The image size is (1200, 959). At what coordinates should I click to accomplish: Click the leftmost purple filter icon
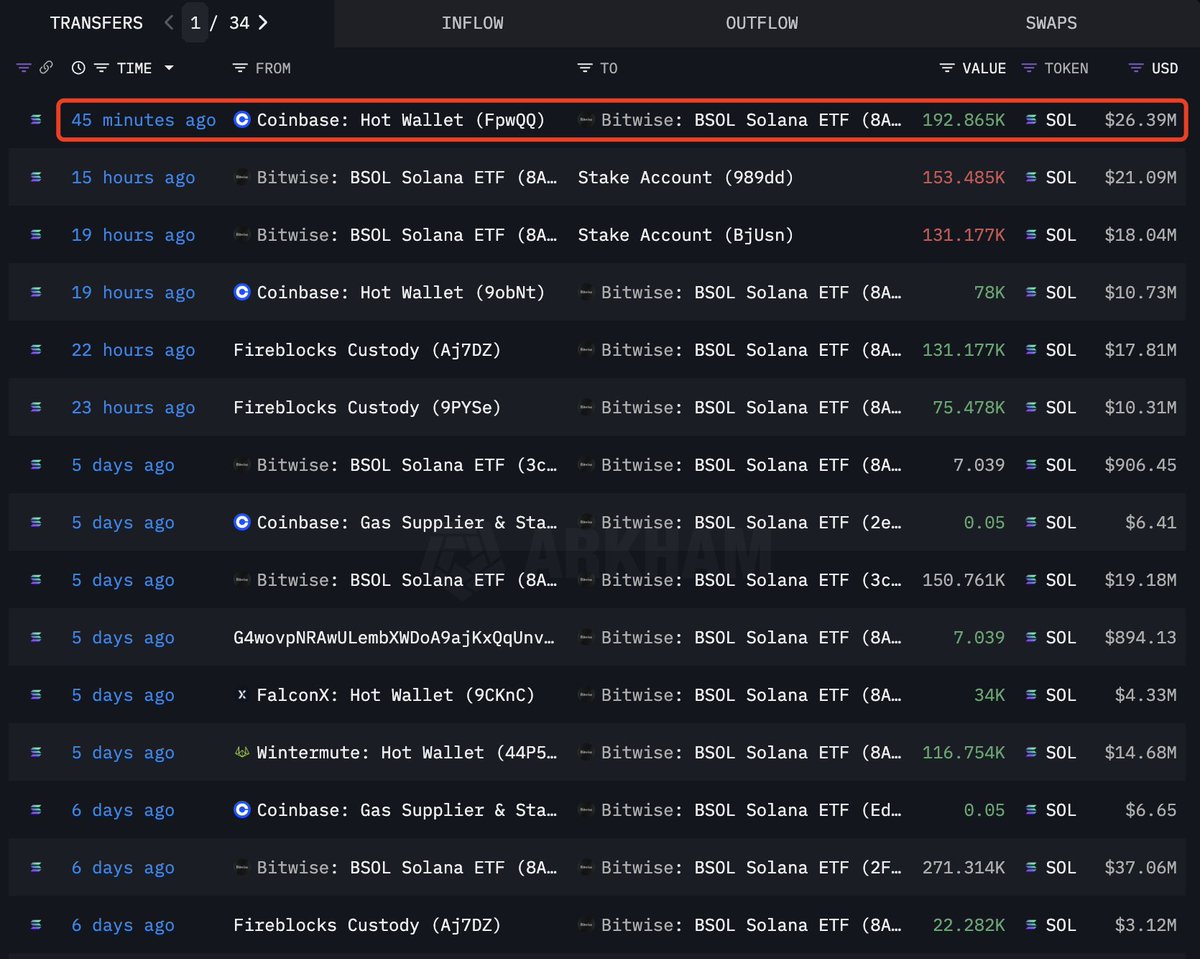(x=23, y=68)
